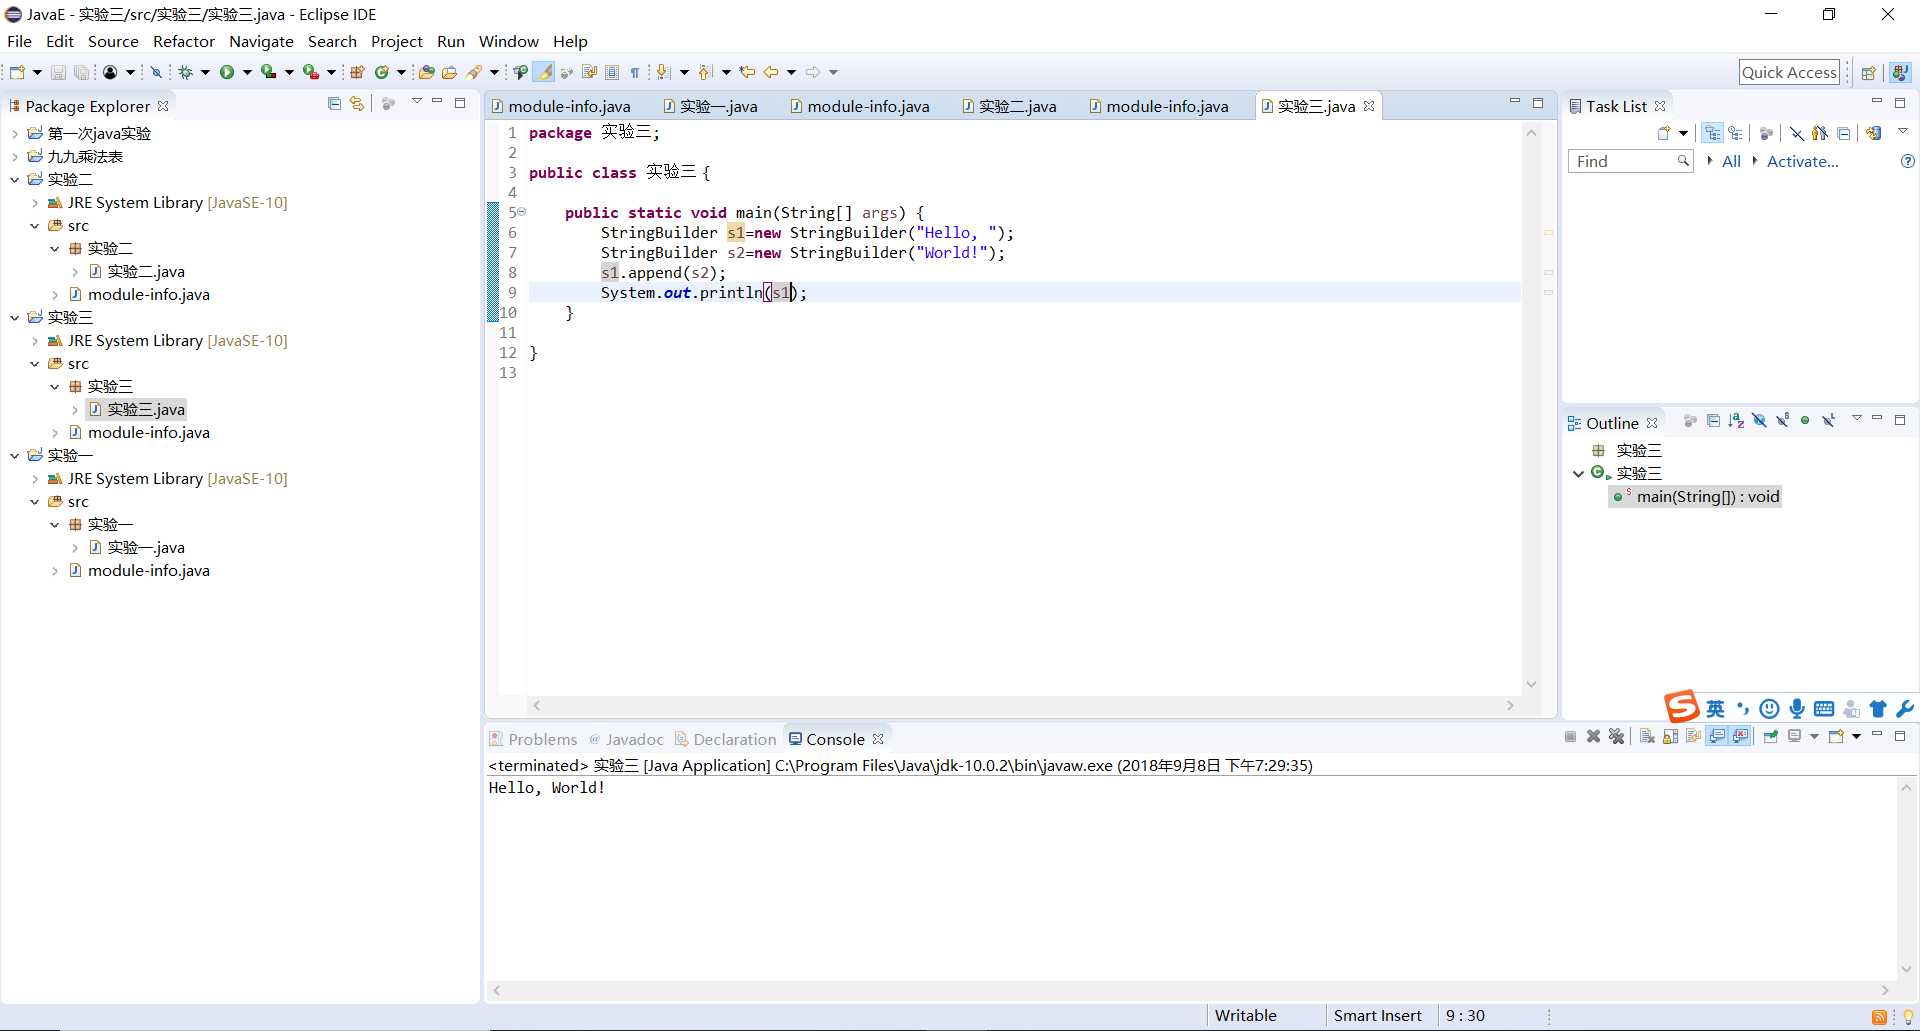The width and height of the screenshot is (1920, 1031).
Task: Click the Java perspective icon
Action: (x=1900, y=72)
